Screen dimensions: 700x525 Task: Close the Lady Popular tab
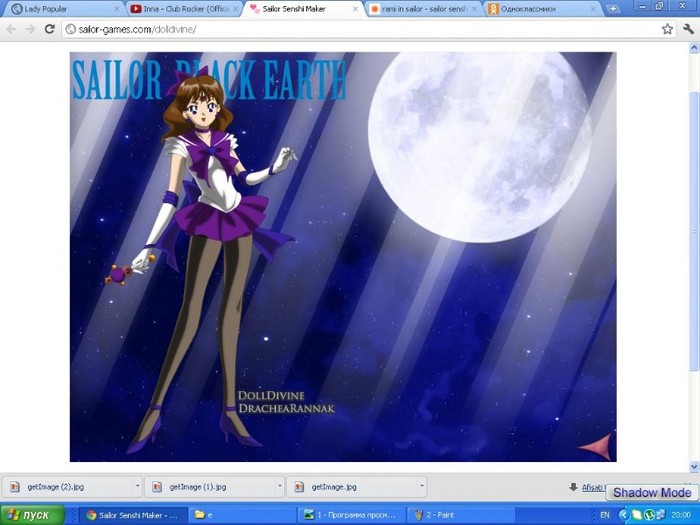click(117, 8)
